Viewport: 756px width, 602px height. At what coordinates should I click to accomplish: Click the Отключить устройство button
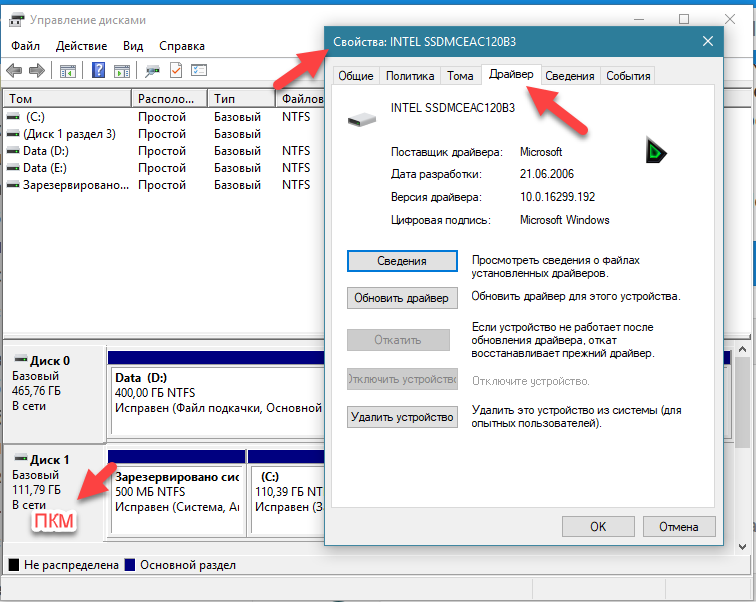click(x=402, y=379)
